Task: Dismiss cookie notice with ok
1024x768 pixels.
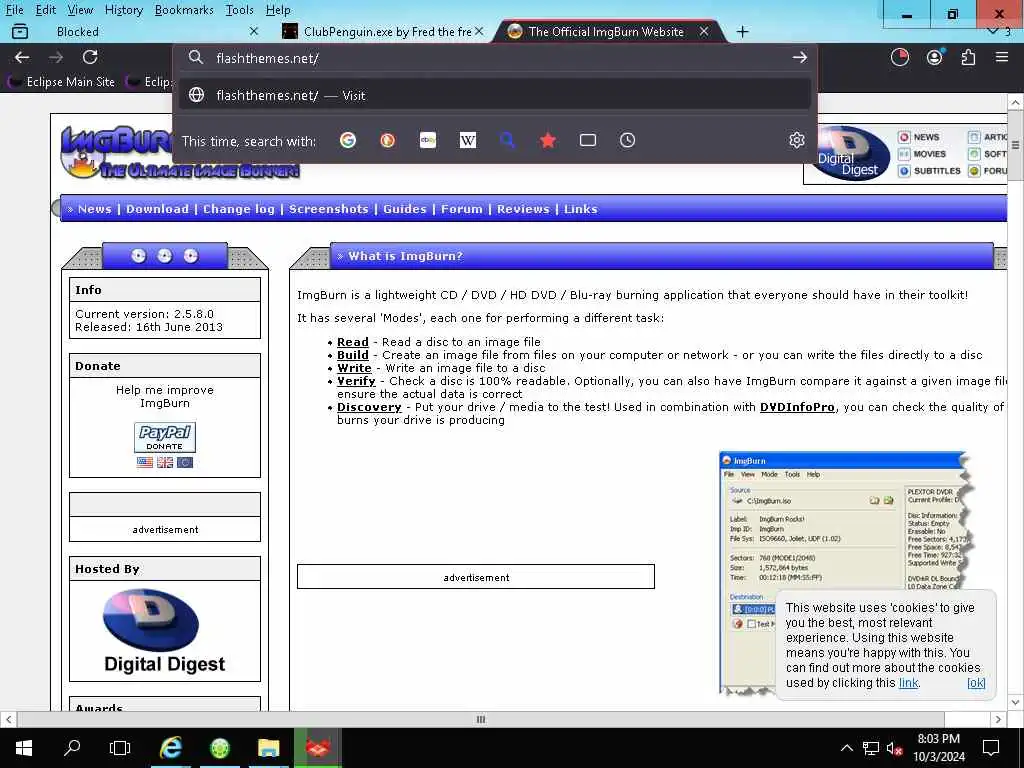Action: [x=976, y=683]
